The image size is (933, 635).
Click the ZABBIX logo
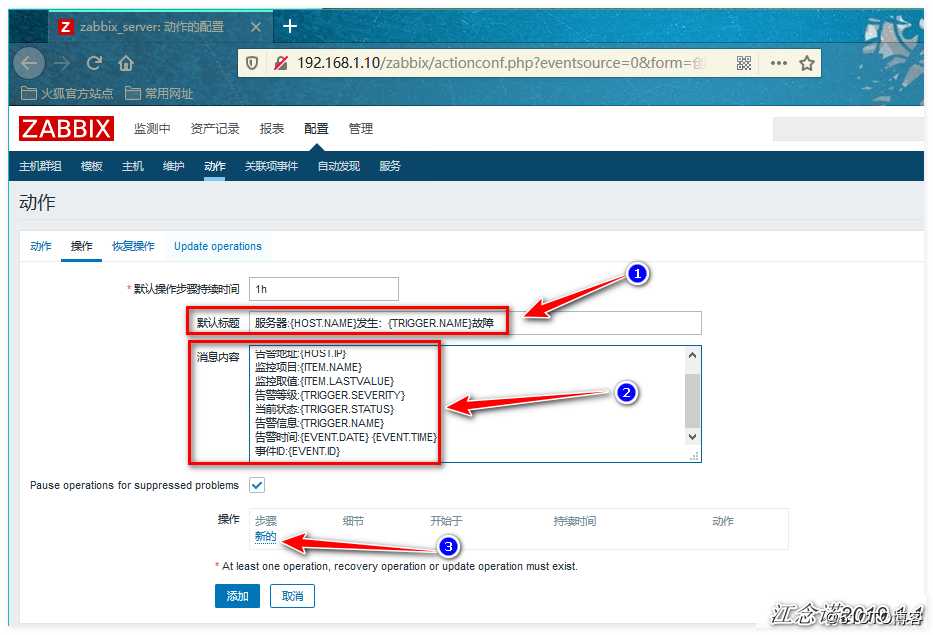point(66,129)
